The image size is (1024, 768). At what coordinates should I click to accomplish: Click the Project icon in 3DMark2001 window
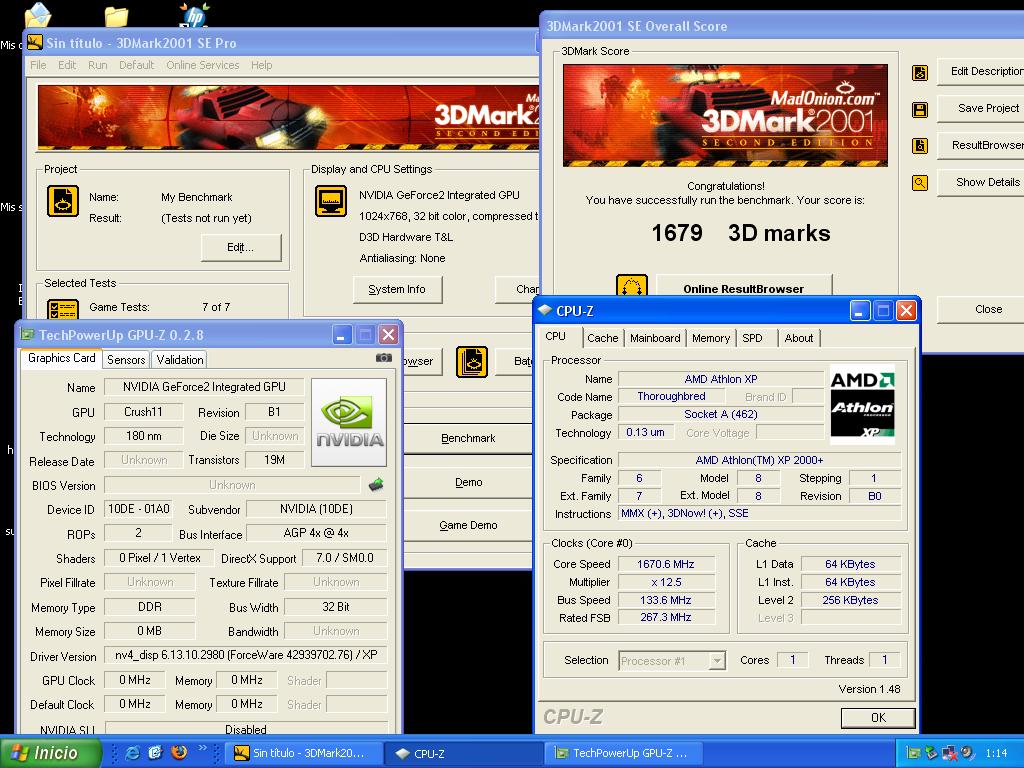(63, 201)
